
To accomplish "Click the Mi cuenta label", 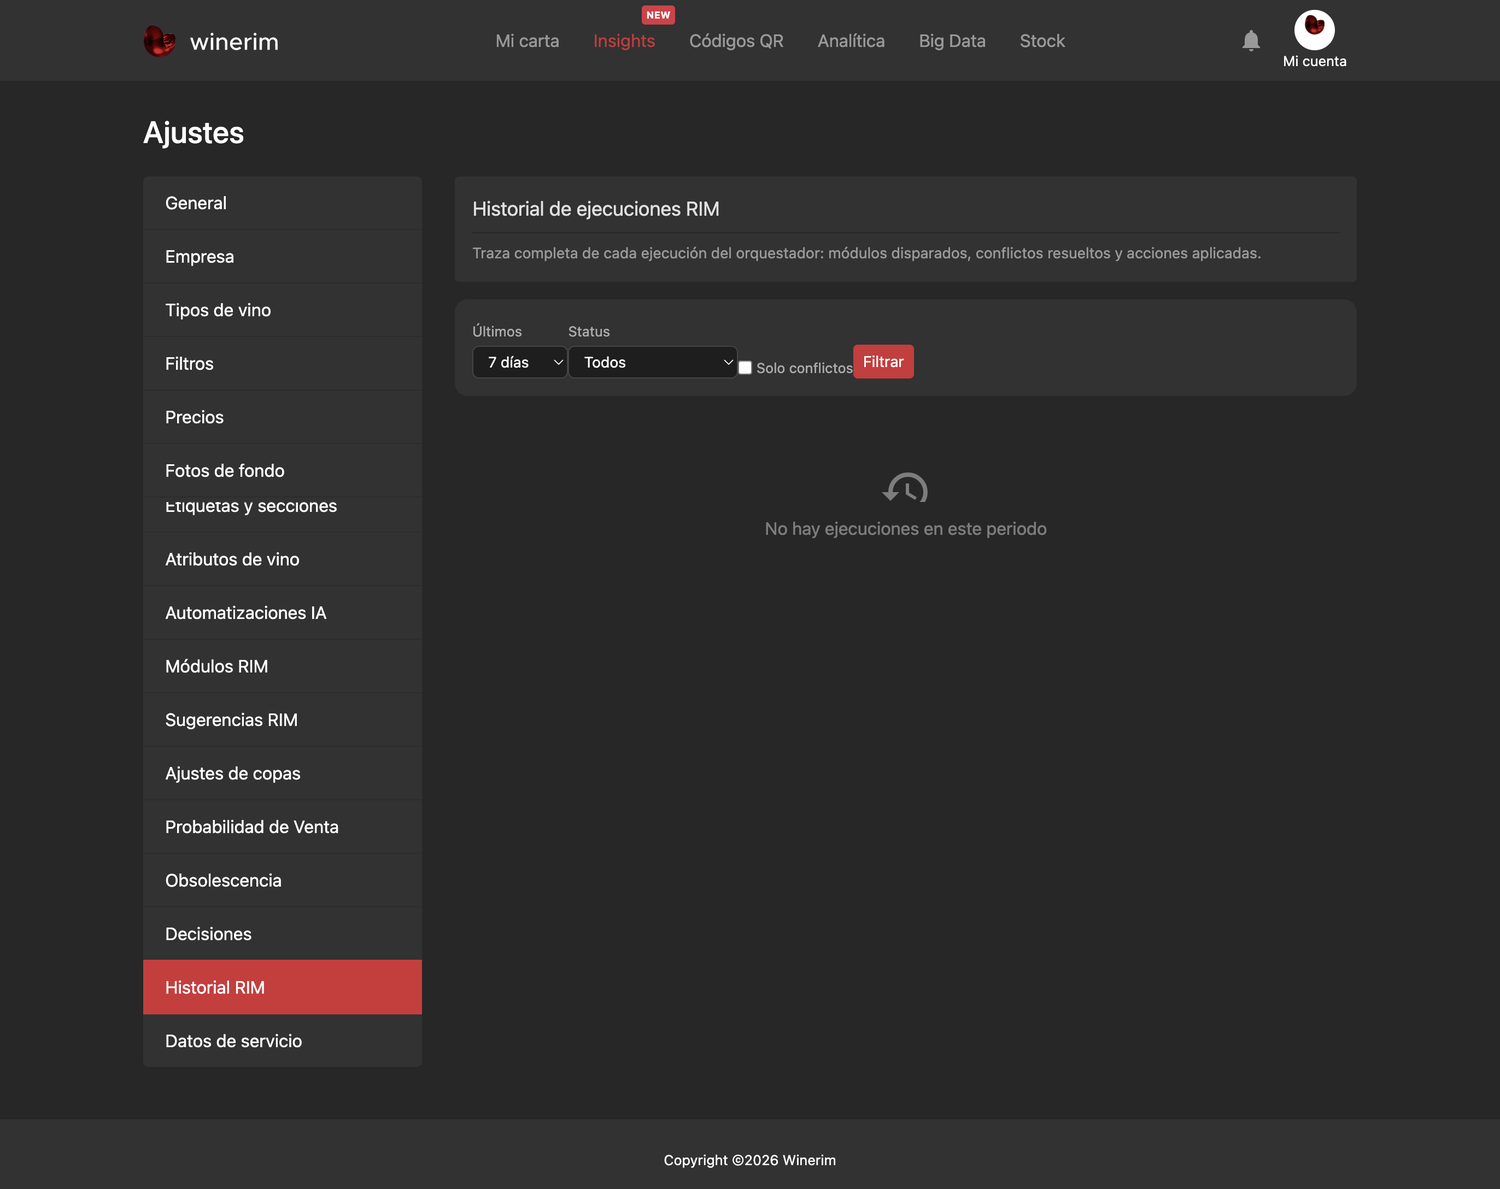I will pyautogui.click(x=1314, y=61).
